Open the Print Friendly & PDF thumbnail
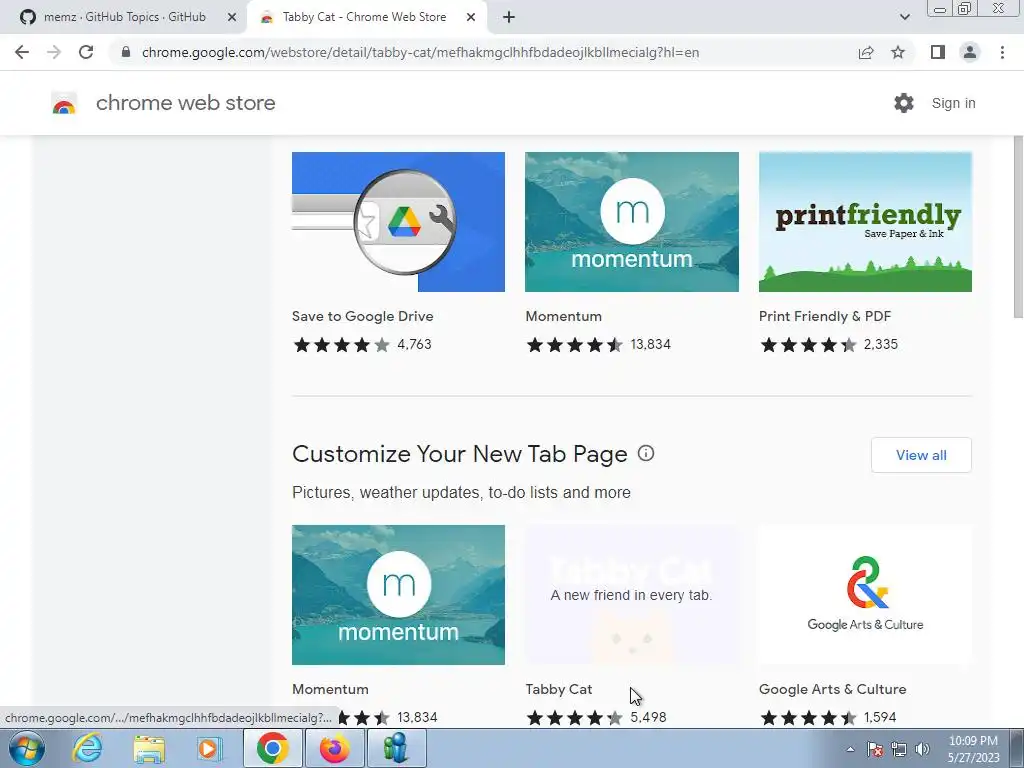 pos(865,222)
